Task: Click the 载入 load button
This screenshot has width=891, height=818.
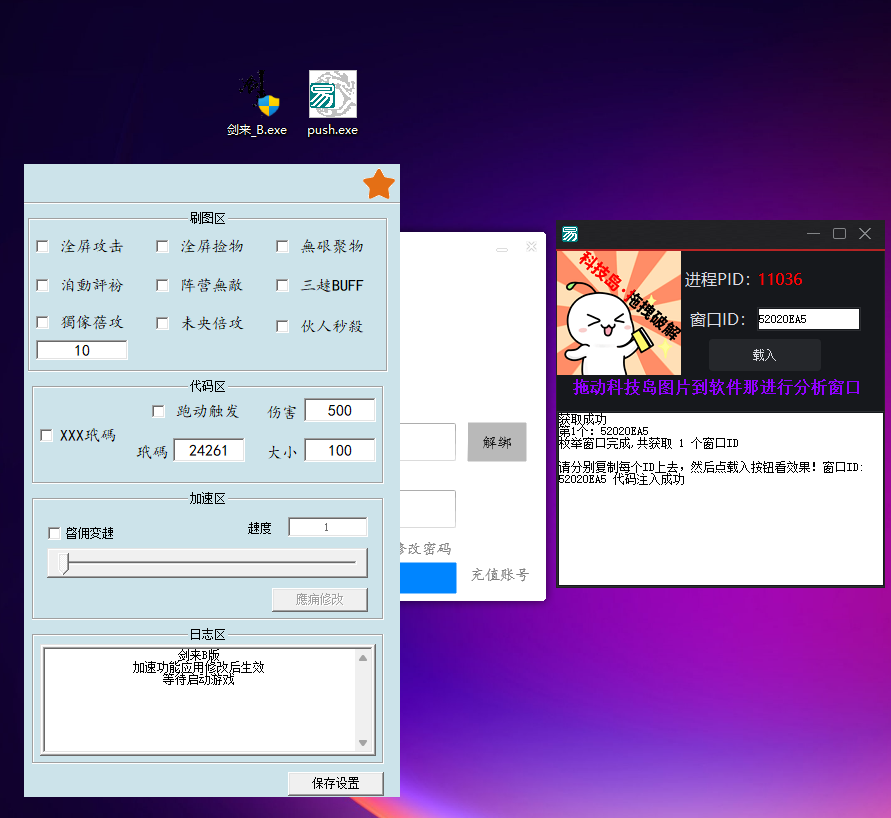Action: [x=764, y=355]
